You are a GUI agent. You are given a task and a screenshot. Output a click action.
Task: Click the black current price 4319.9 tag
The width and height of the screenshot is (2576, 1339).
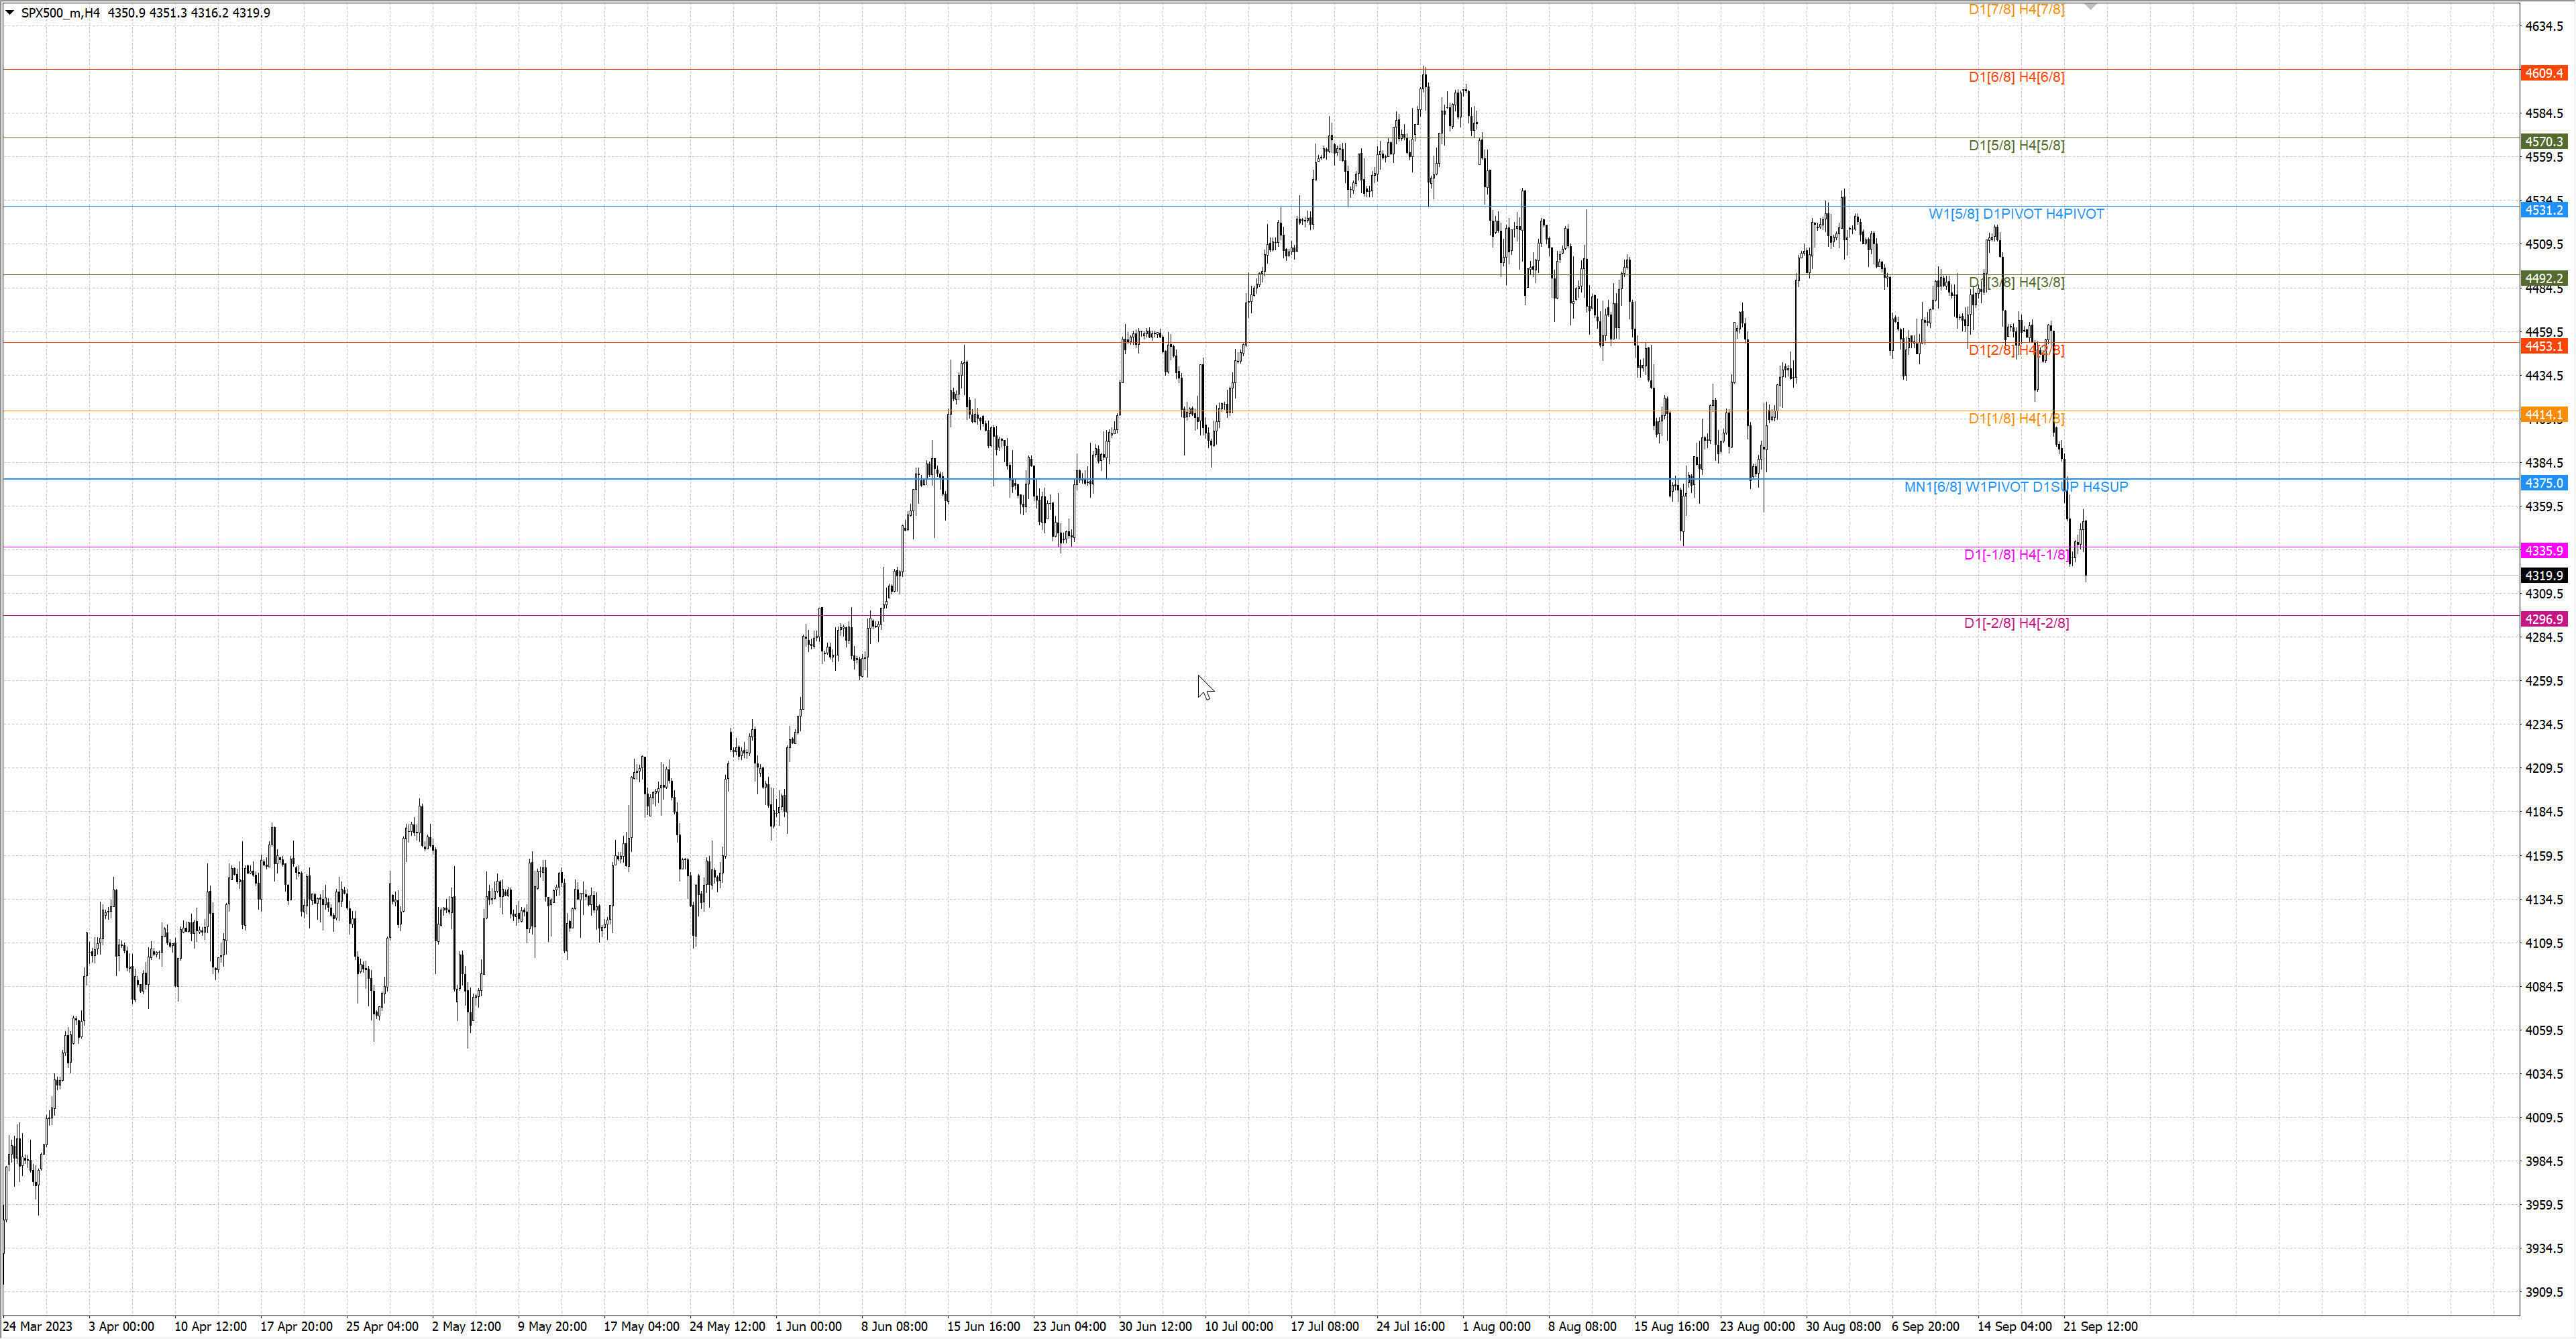coord(2543,576)
